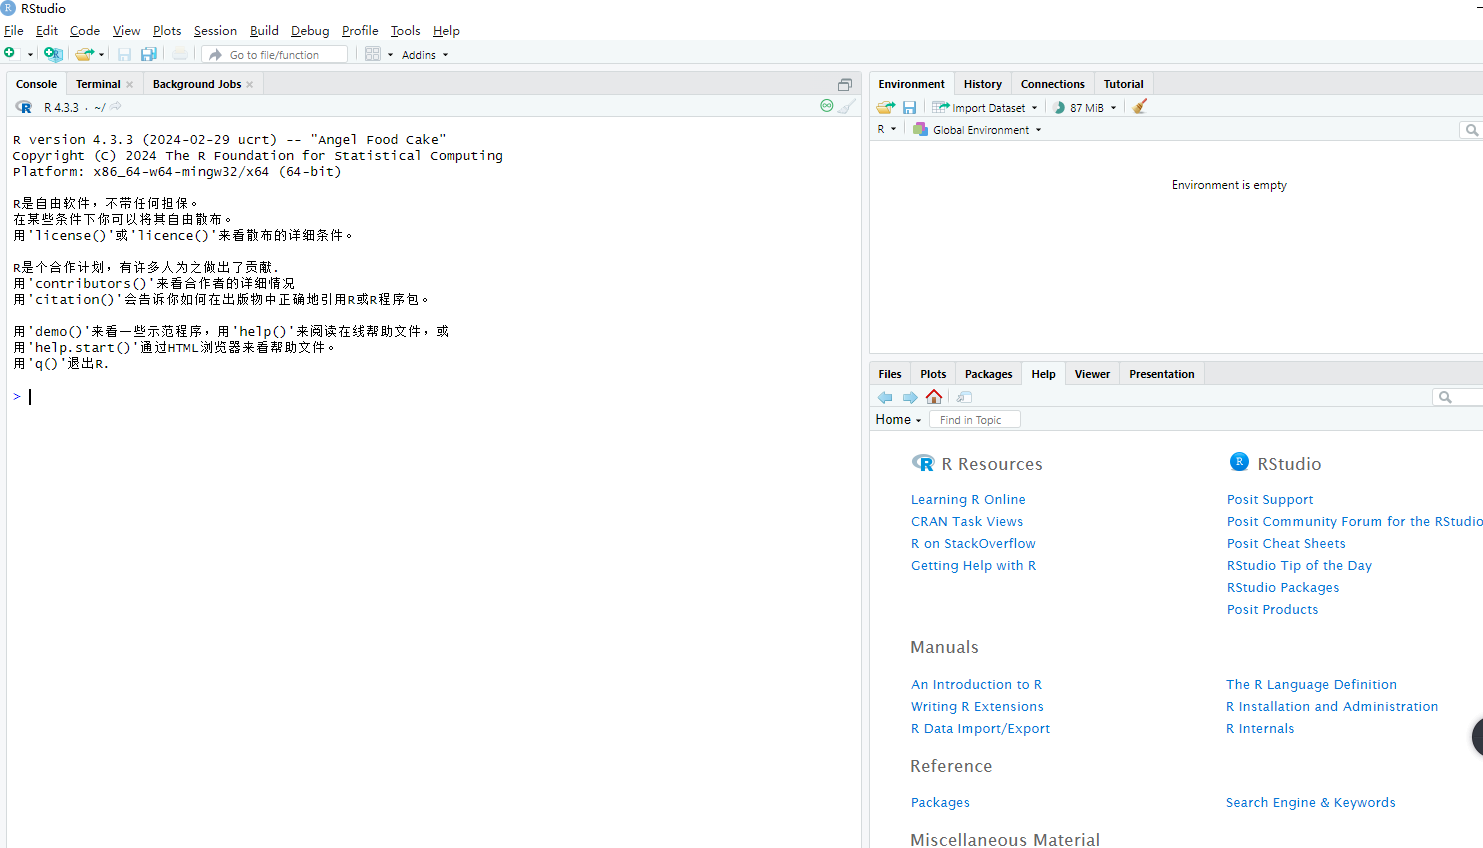Viewport: 1483px width, 848px height.
Task: Open the Plots menu
Action: 167,31
